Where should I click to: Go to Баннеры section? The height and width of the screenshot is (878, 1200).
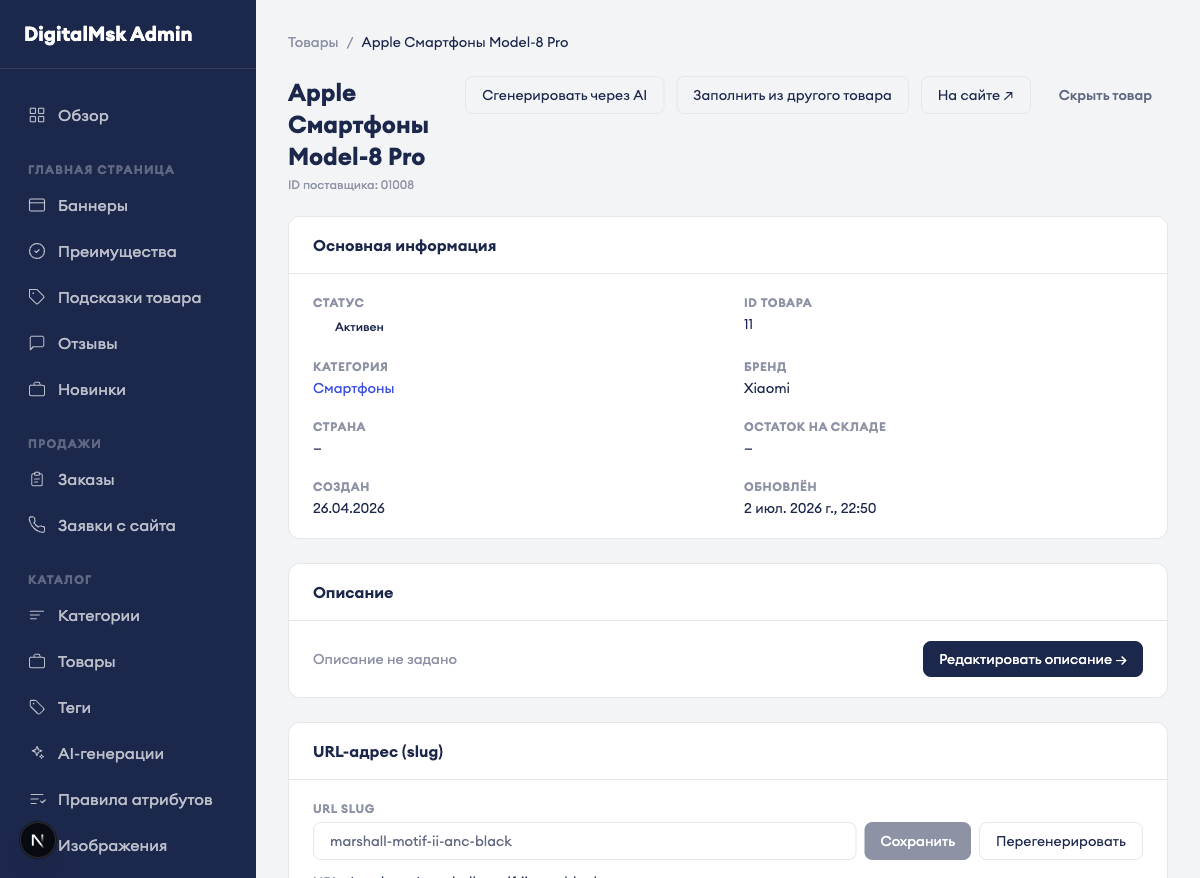coord(128,206)
